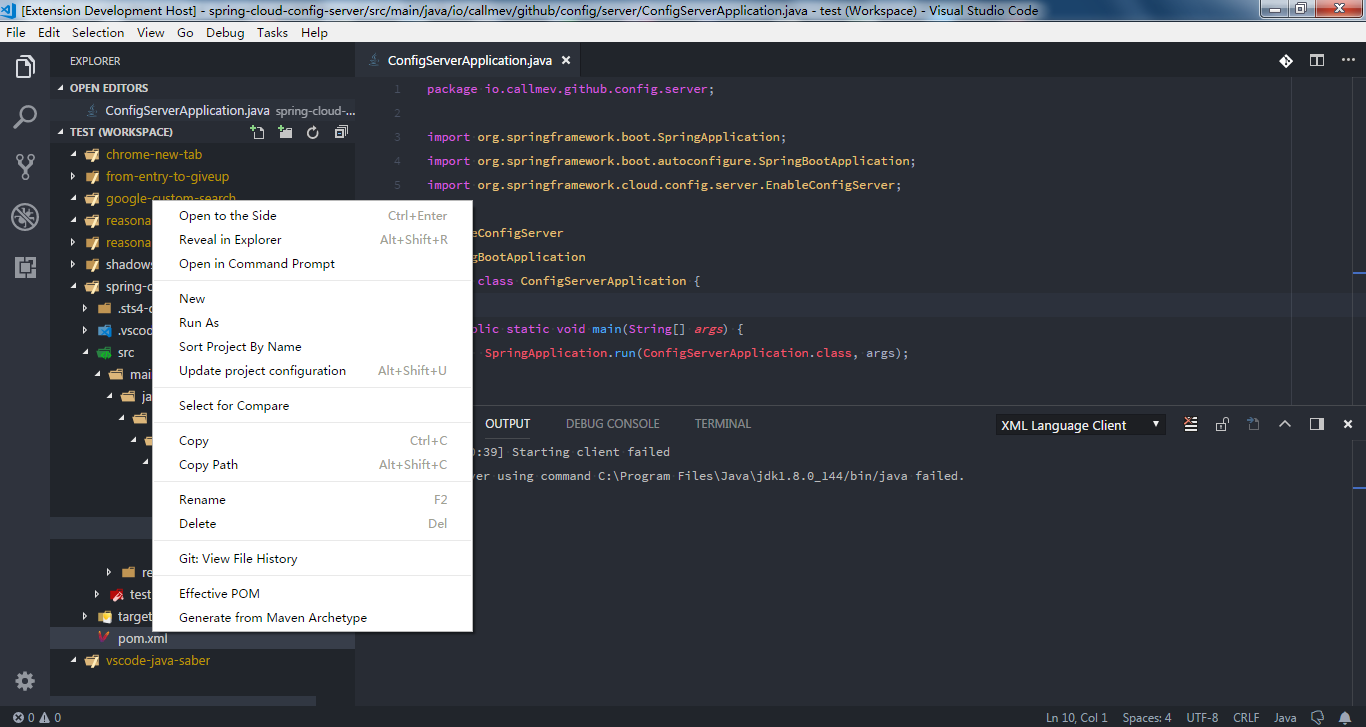The height and width of the screenshot is (727, 1366).
Task: Click Ln 10, Col 1 in status bar
Action: [1077, 717]
